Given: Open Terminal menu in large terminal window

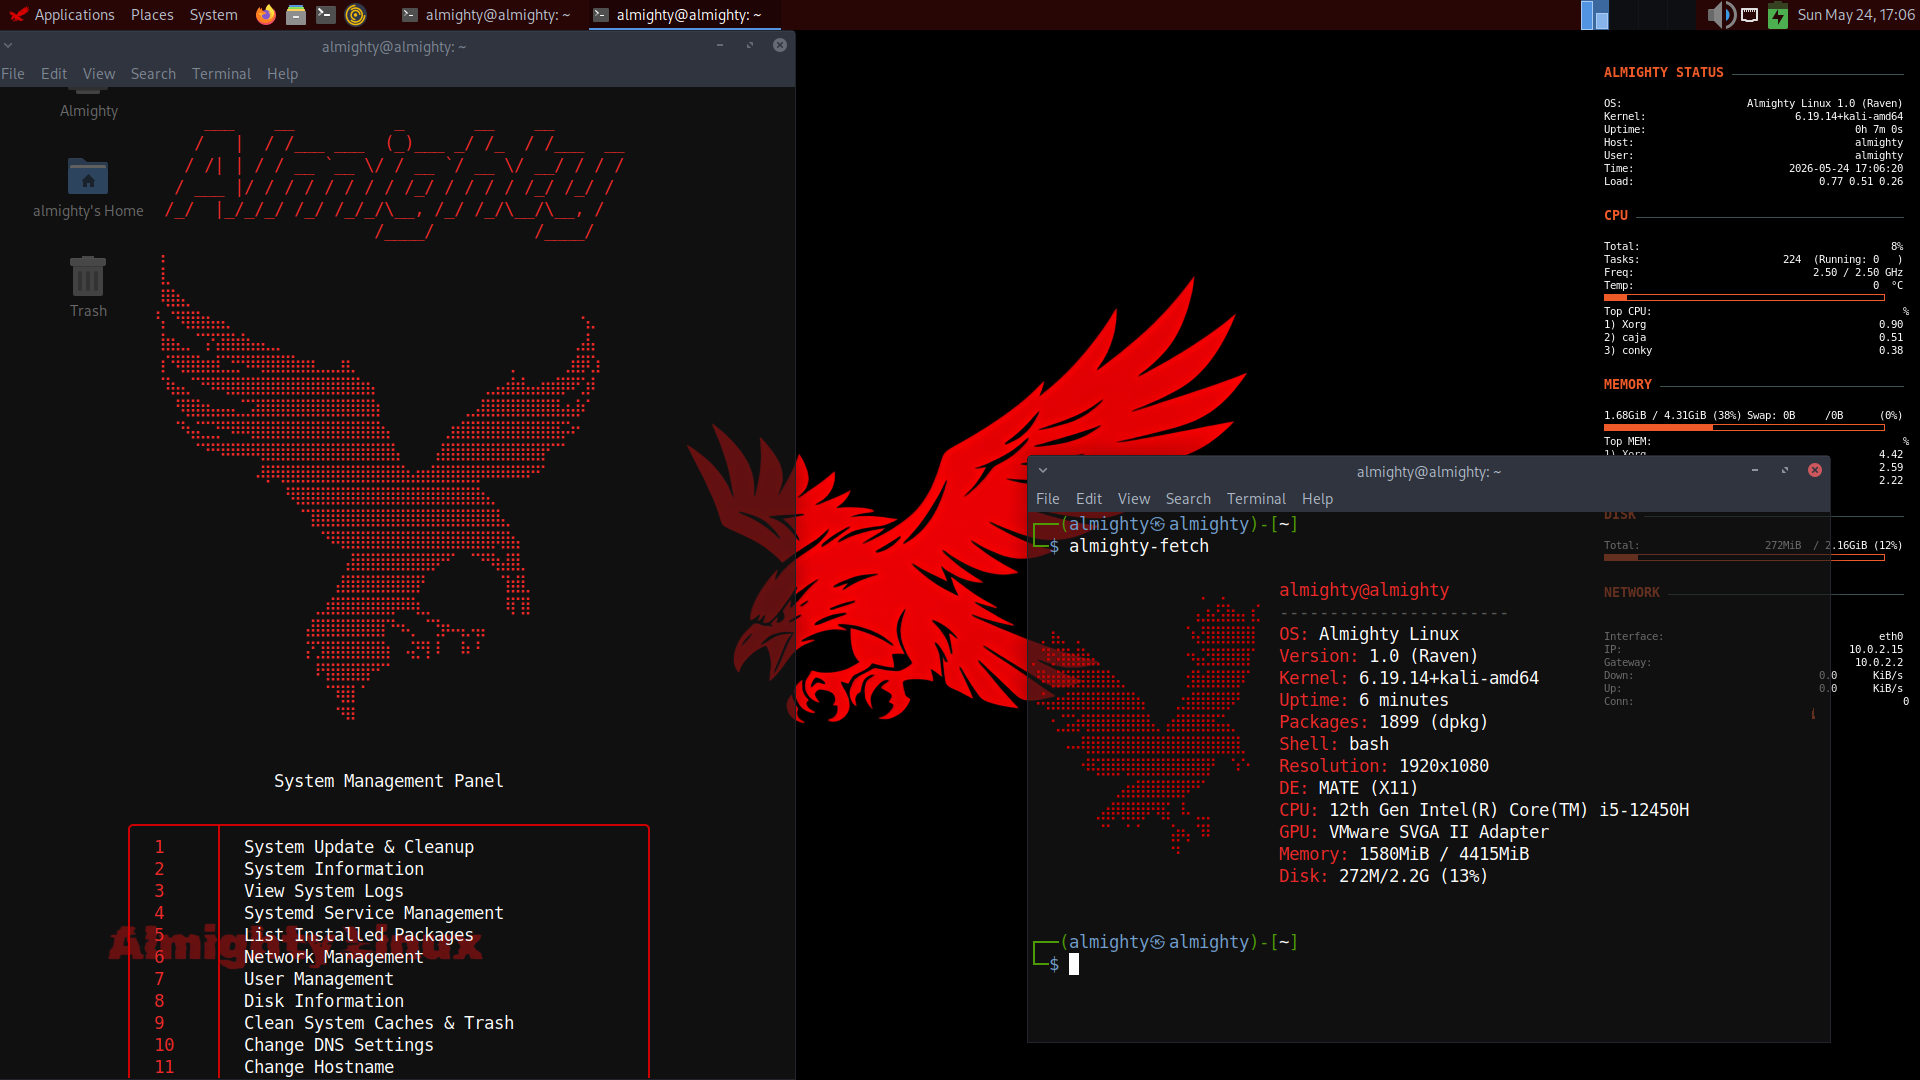Looking at the screenshot, I should [221, 73].
